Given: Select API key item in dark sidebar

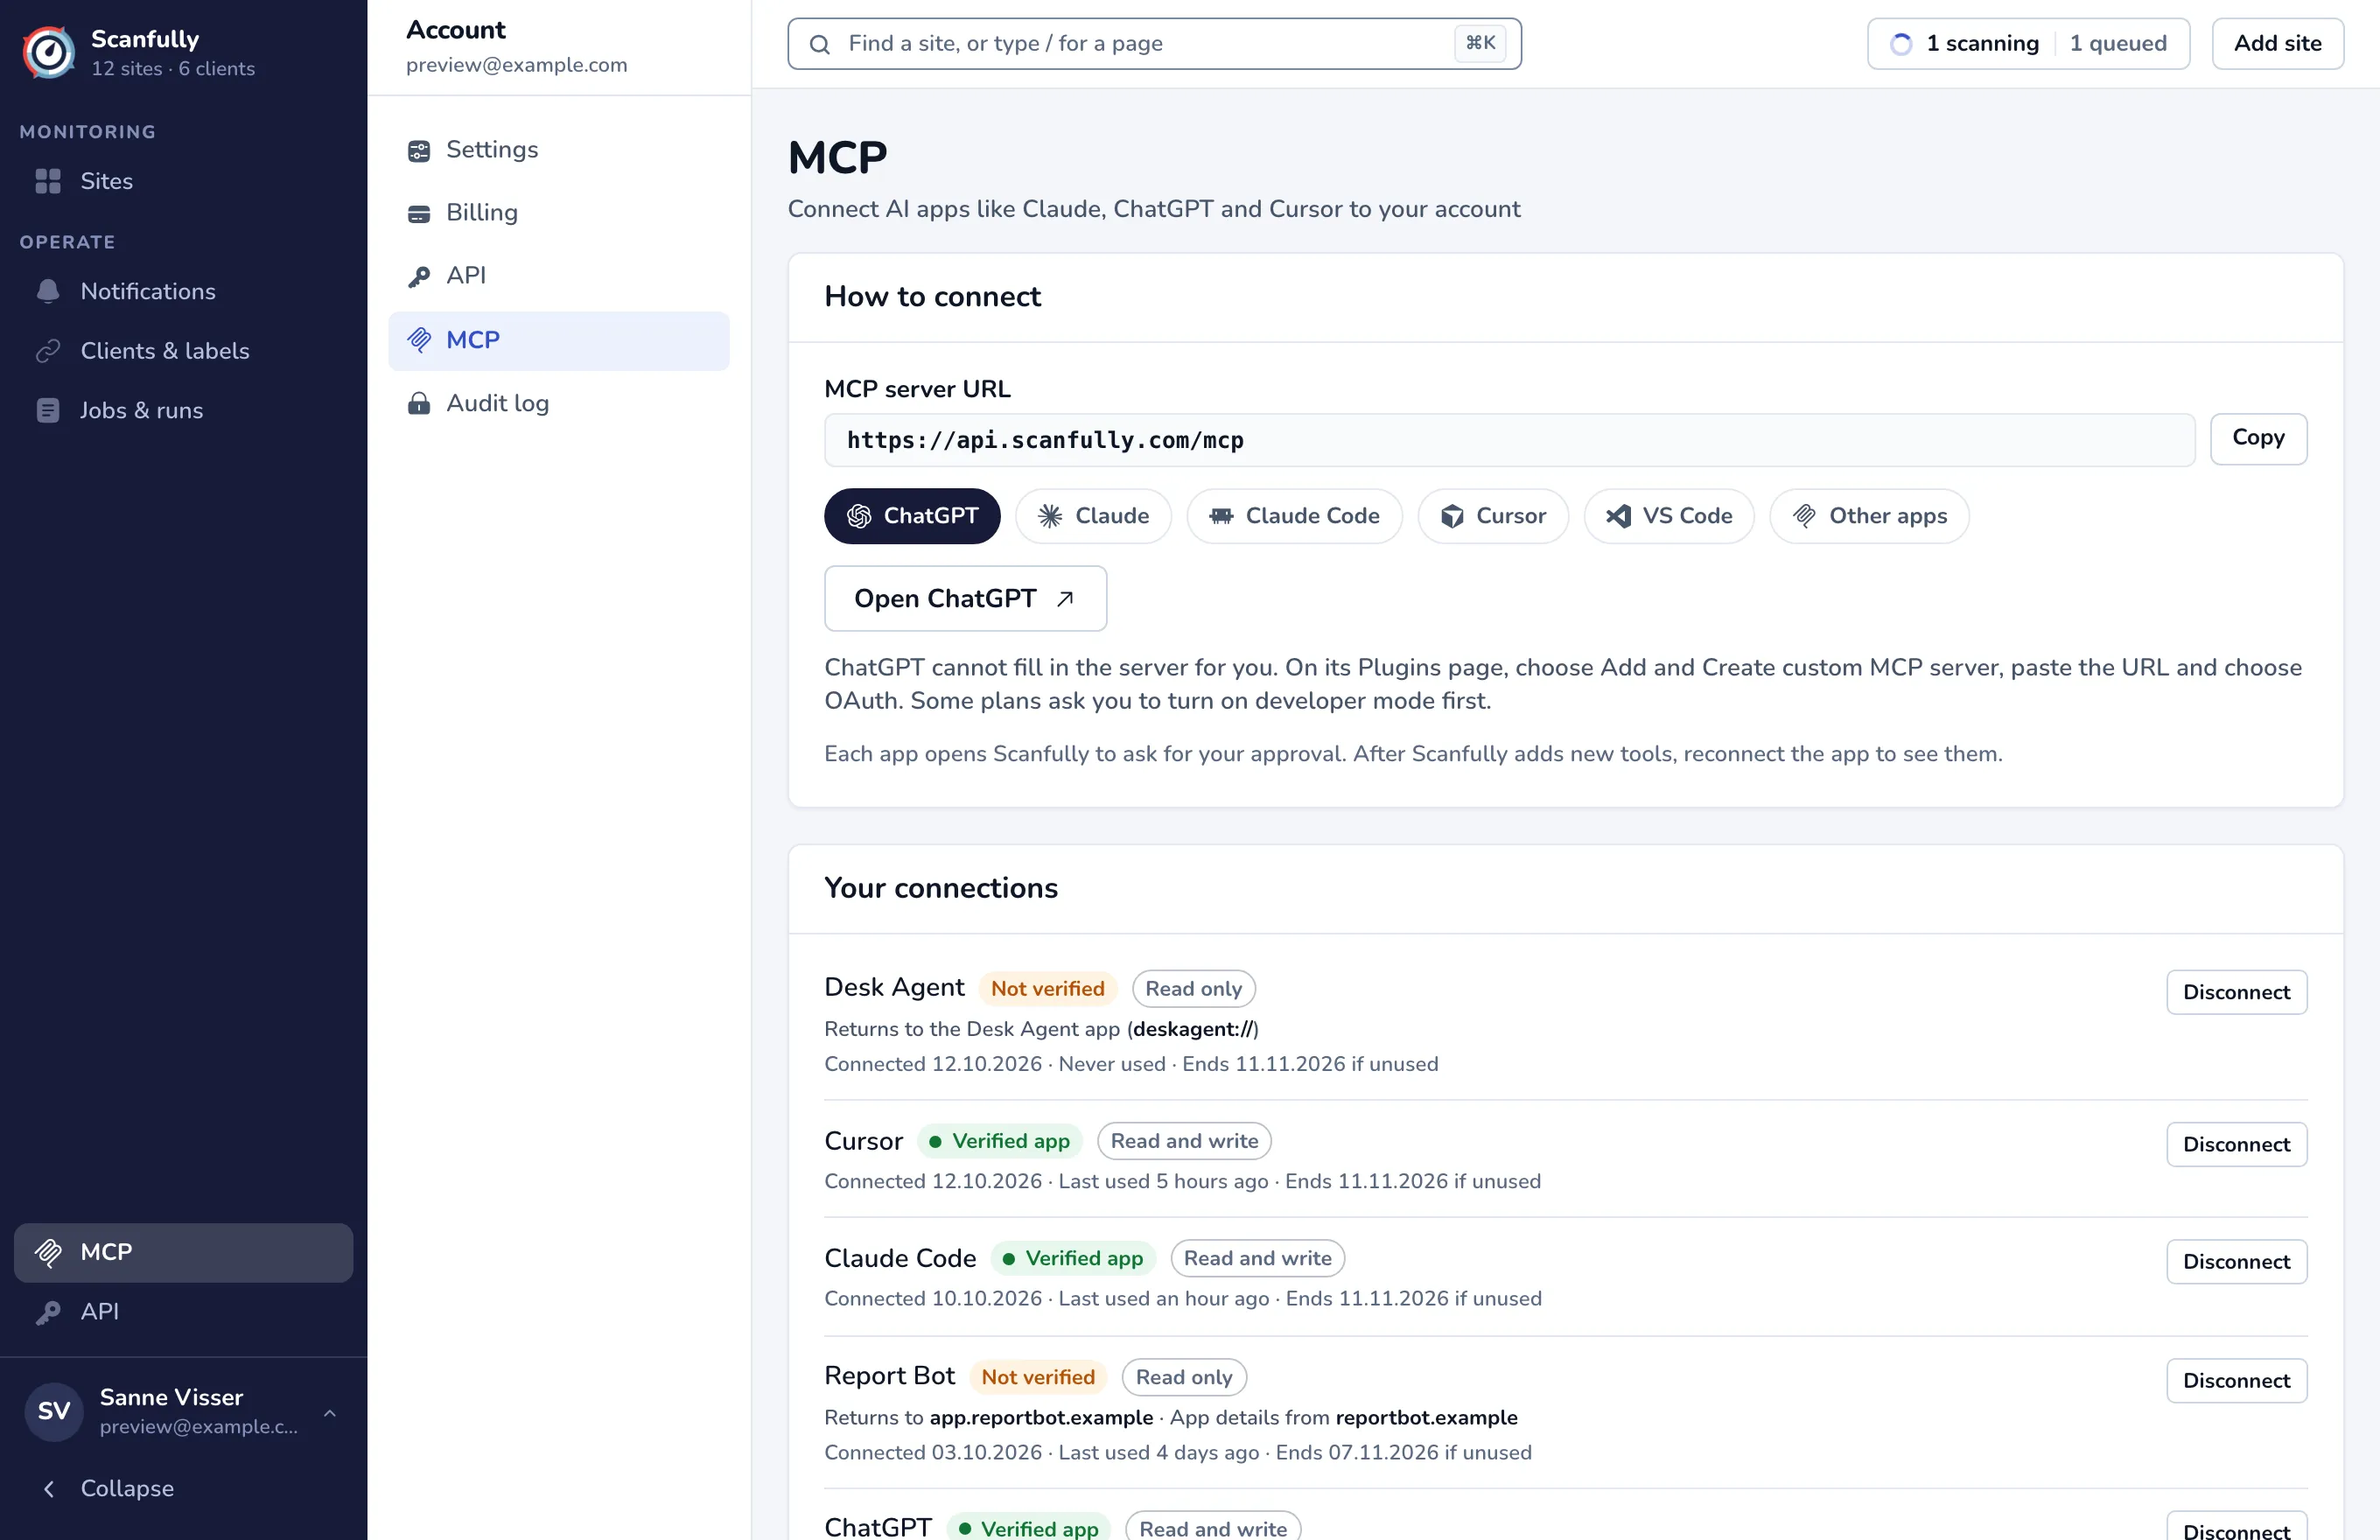Looking at the screenshot, I should (x=183, y=1311).
